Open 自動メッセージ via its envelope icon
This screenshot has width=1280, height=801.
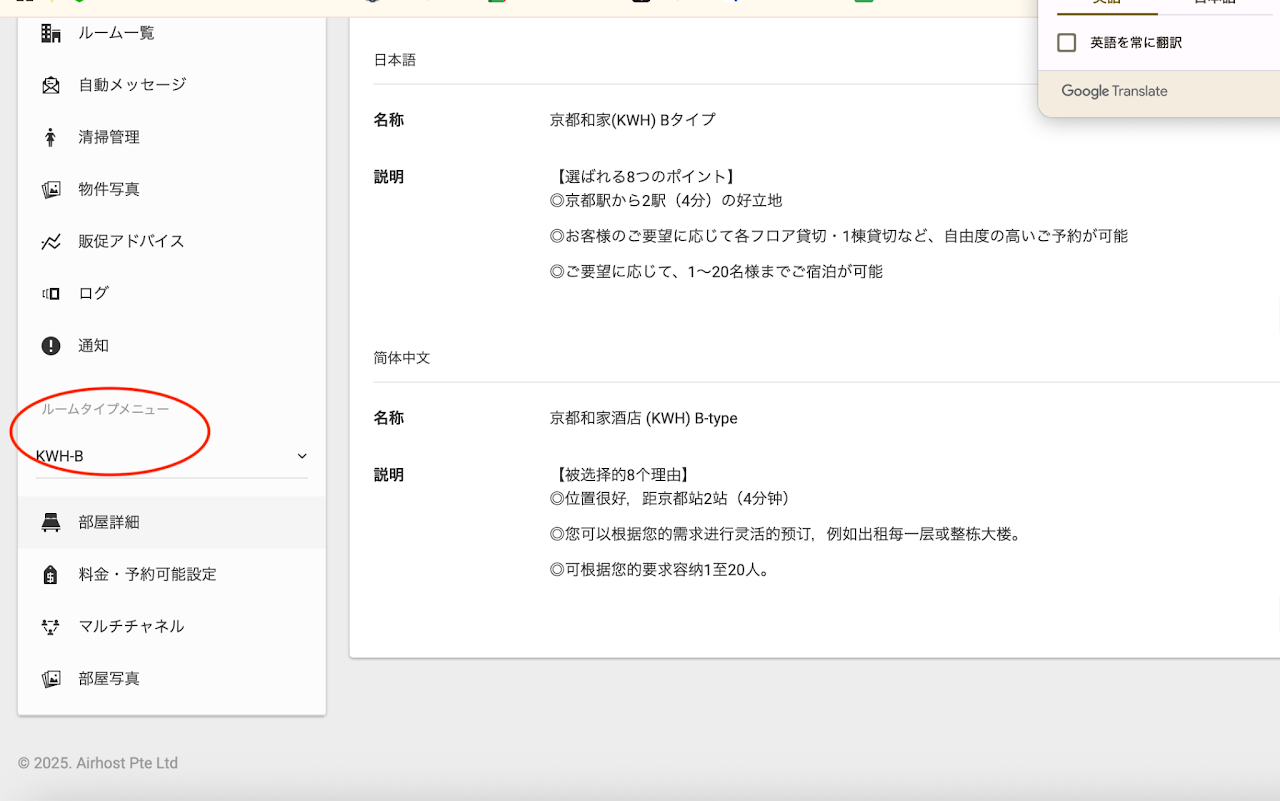[51, 85]
